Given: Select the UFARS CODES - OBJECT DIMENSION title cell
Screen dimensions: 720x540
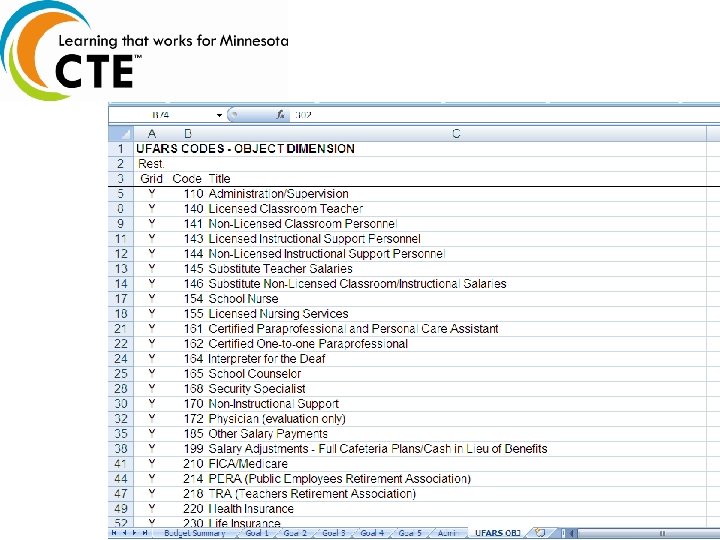Looking at the screenshot, I should (245, 149).
